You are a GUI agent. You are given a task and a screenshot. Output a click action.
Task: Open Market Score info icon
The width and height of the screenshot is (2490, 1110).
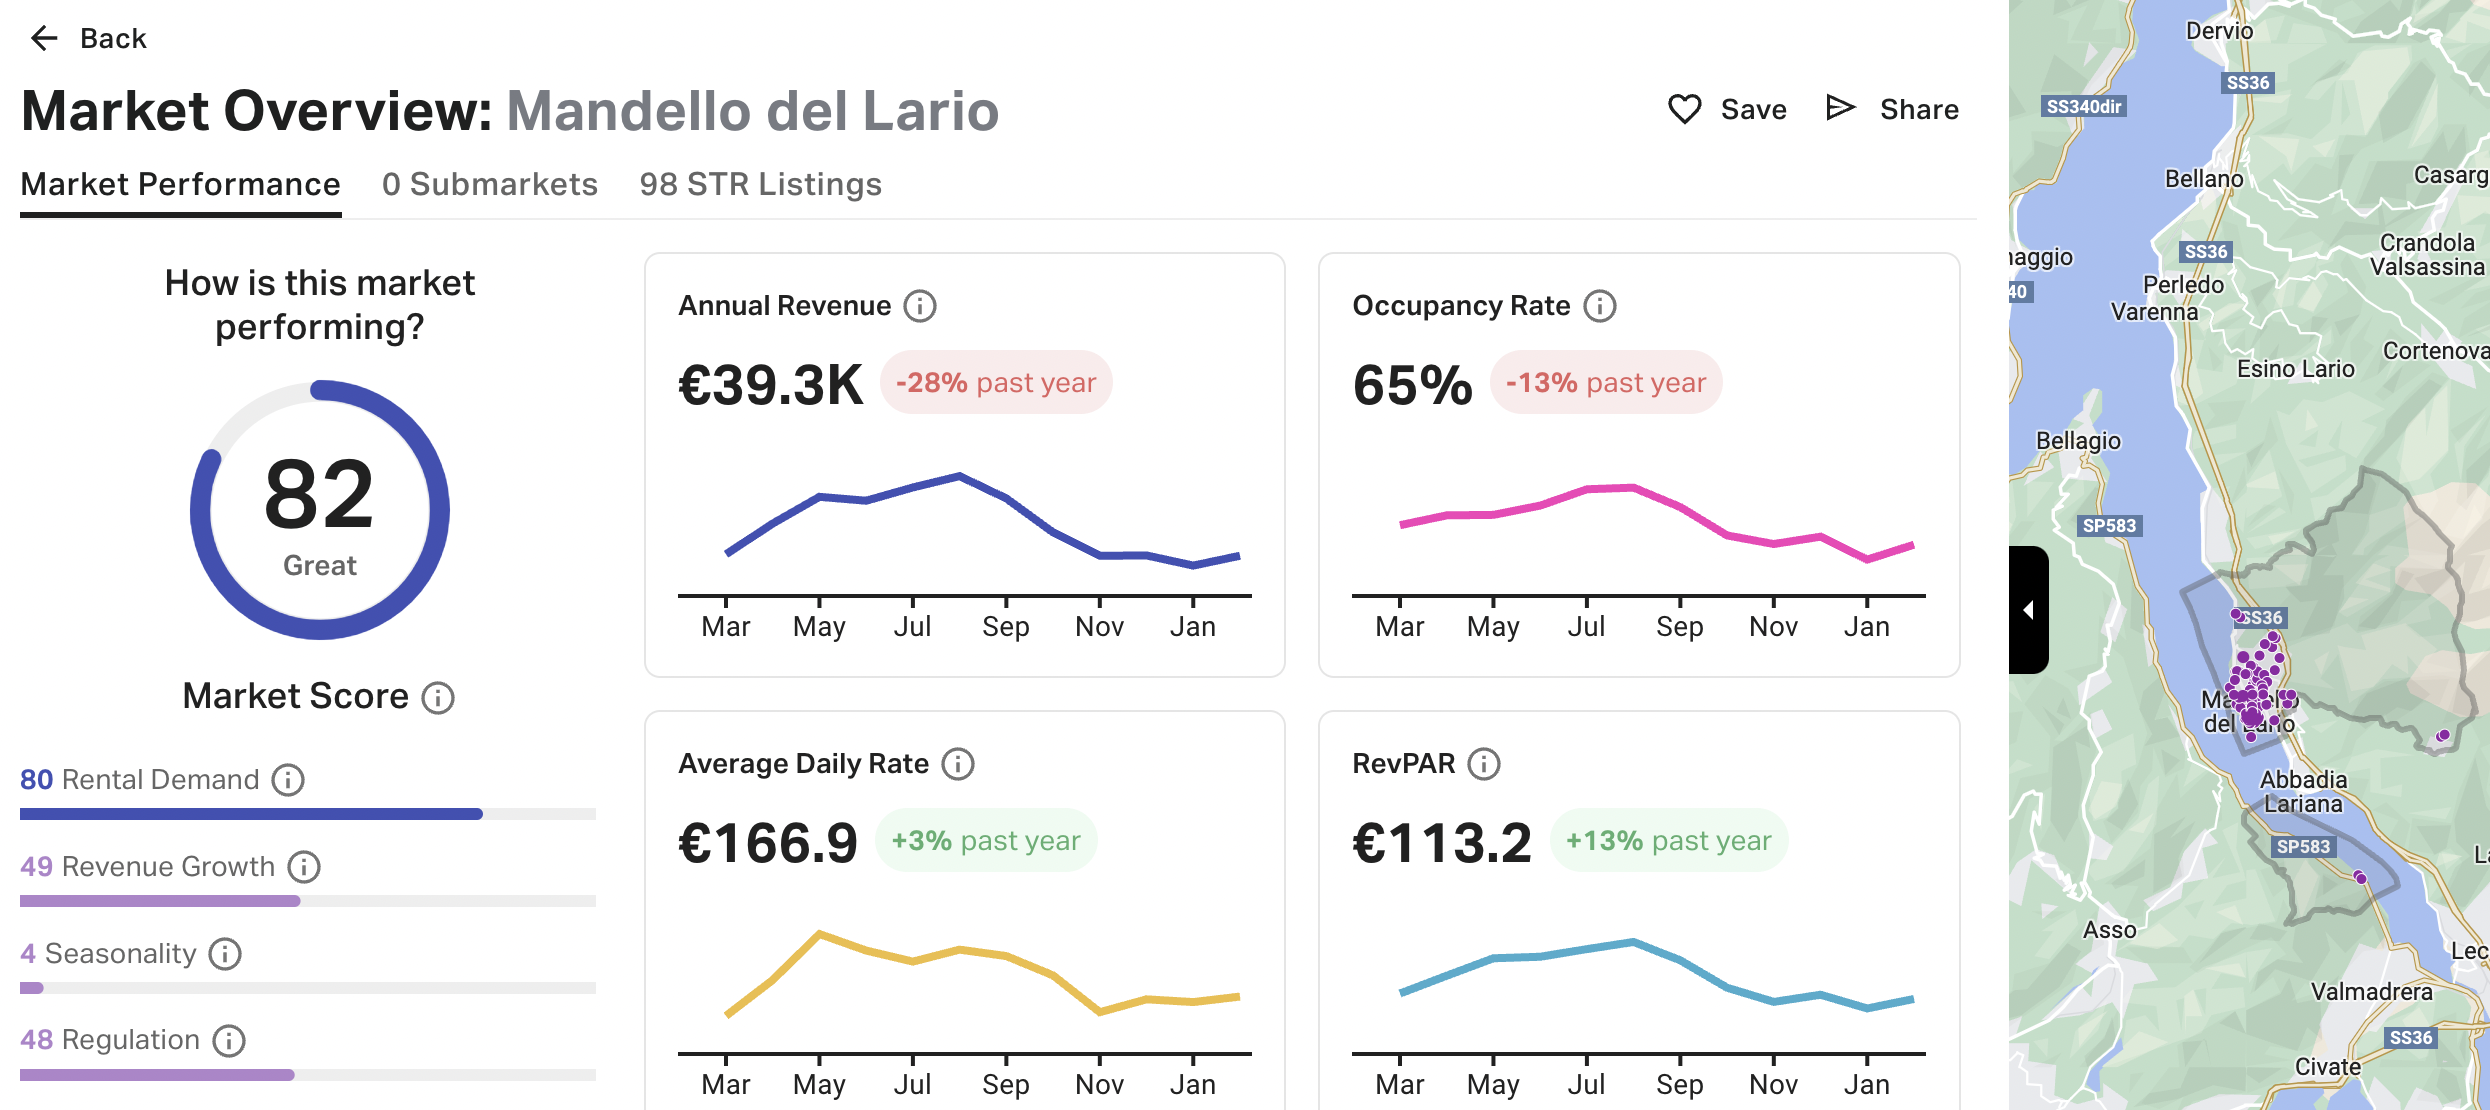437,698
